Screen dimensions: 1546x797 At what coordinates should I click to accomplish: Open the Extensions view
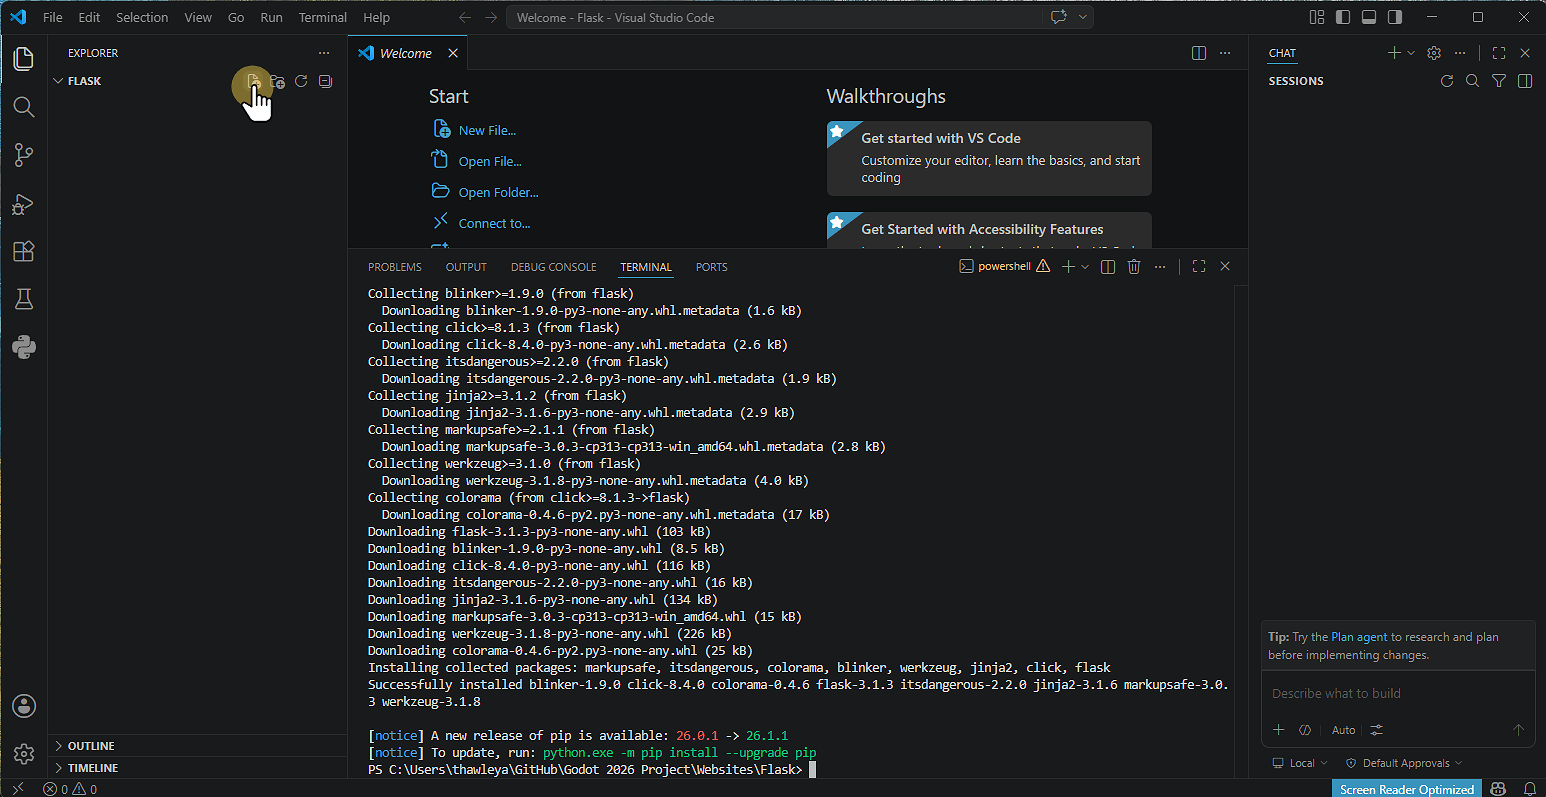[24, 252]
